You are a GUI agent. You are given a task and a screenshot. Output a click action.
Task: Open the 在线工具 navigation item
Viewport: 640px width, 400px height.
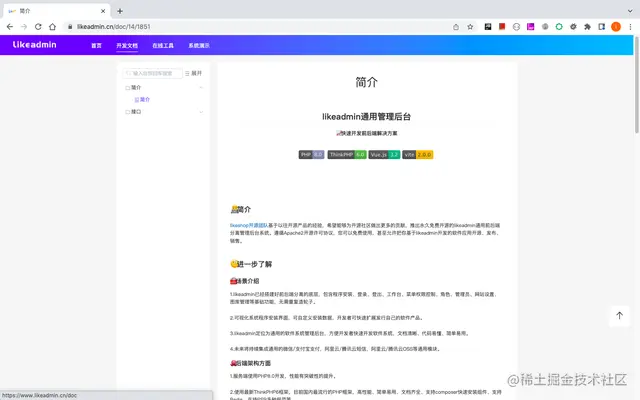(x=163, y=45)
